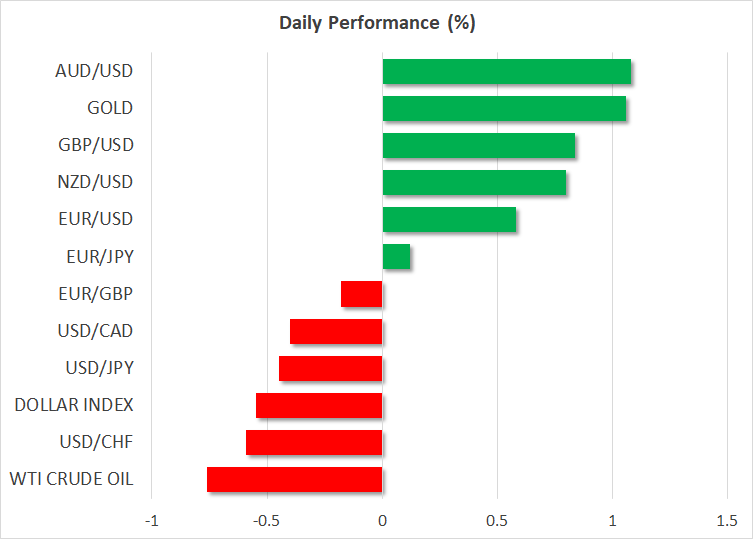The width and height of the screenshot is (753, 539).
Task: Select the USD/JPY red bar
Action: click(x=331, y=368)
